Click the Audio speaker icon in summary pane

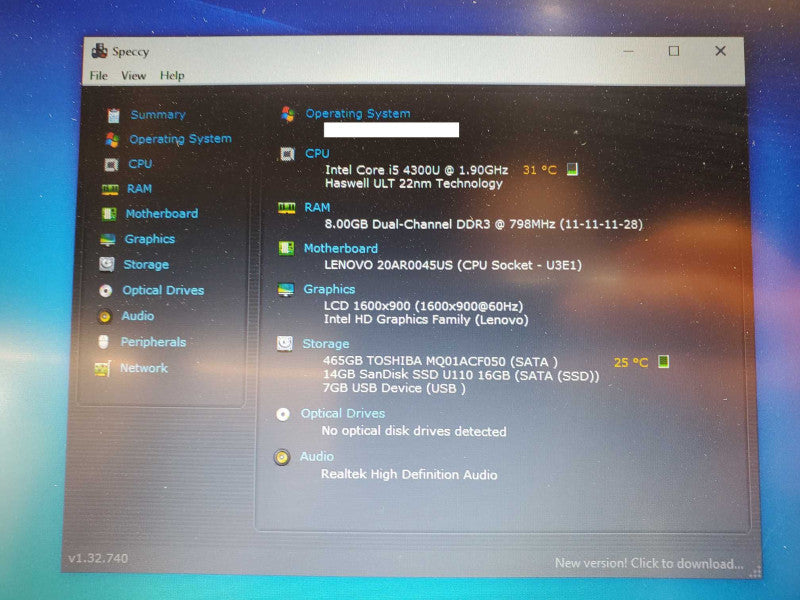282,457
